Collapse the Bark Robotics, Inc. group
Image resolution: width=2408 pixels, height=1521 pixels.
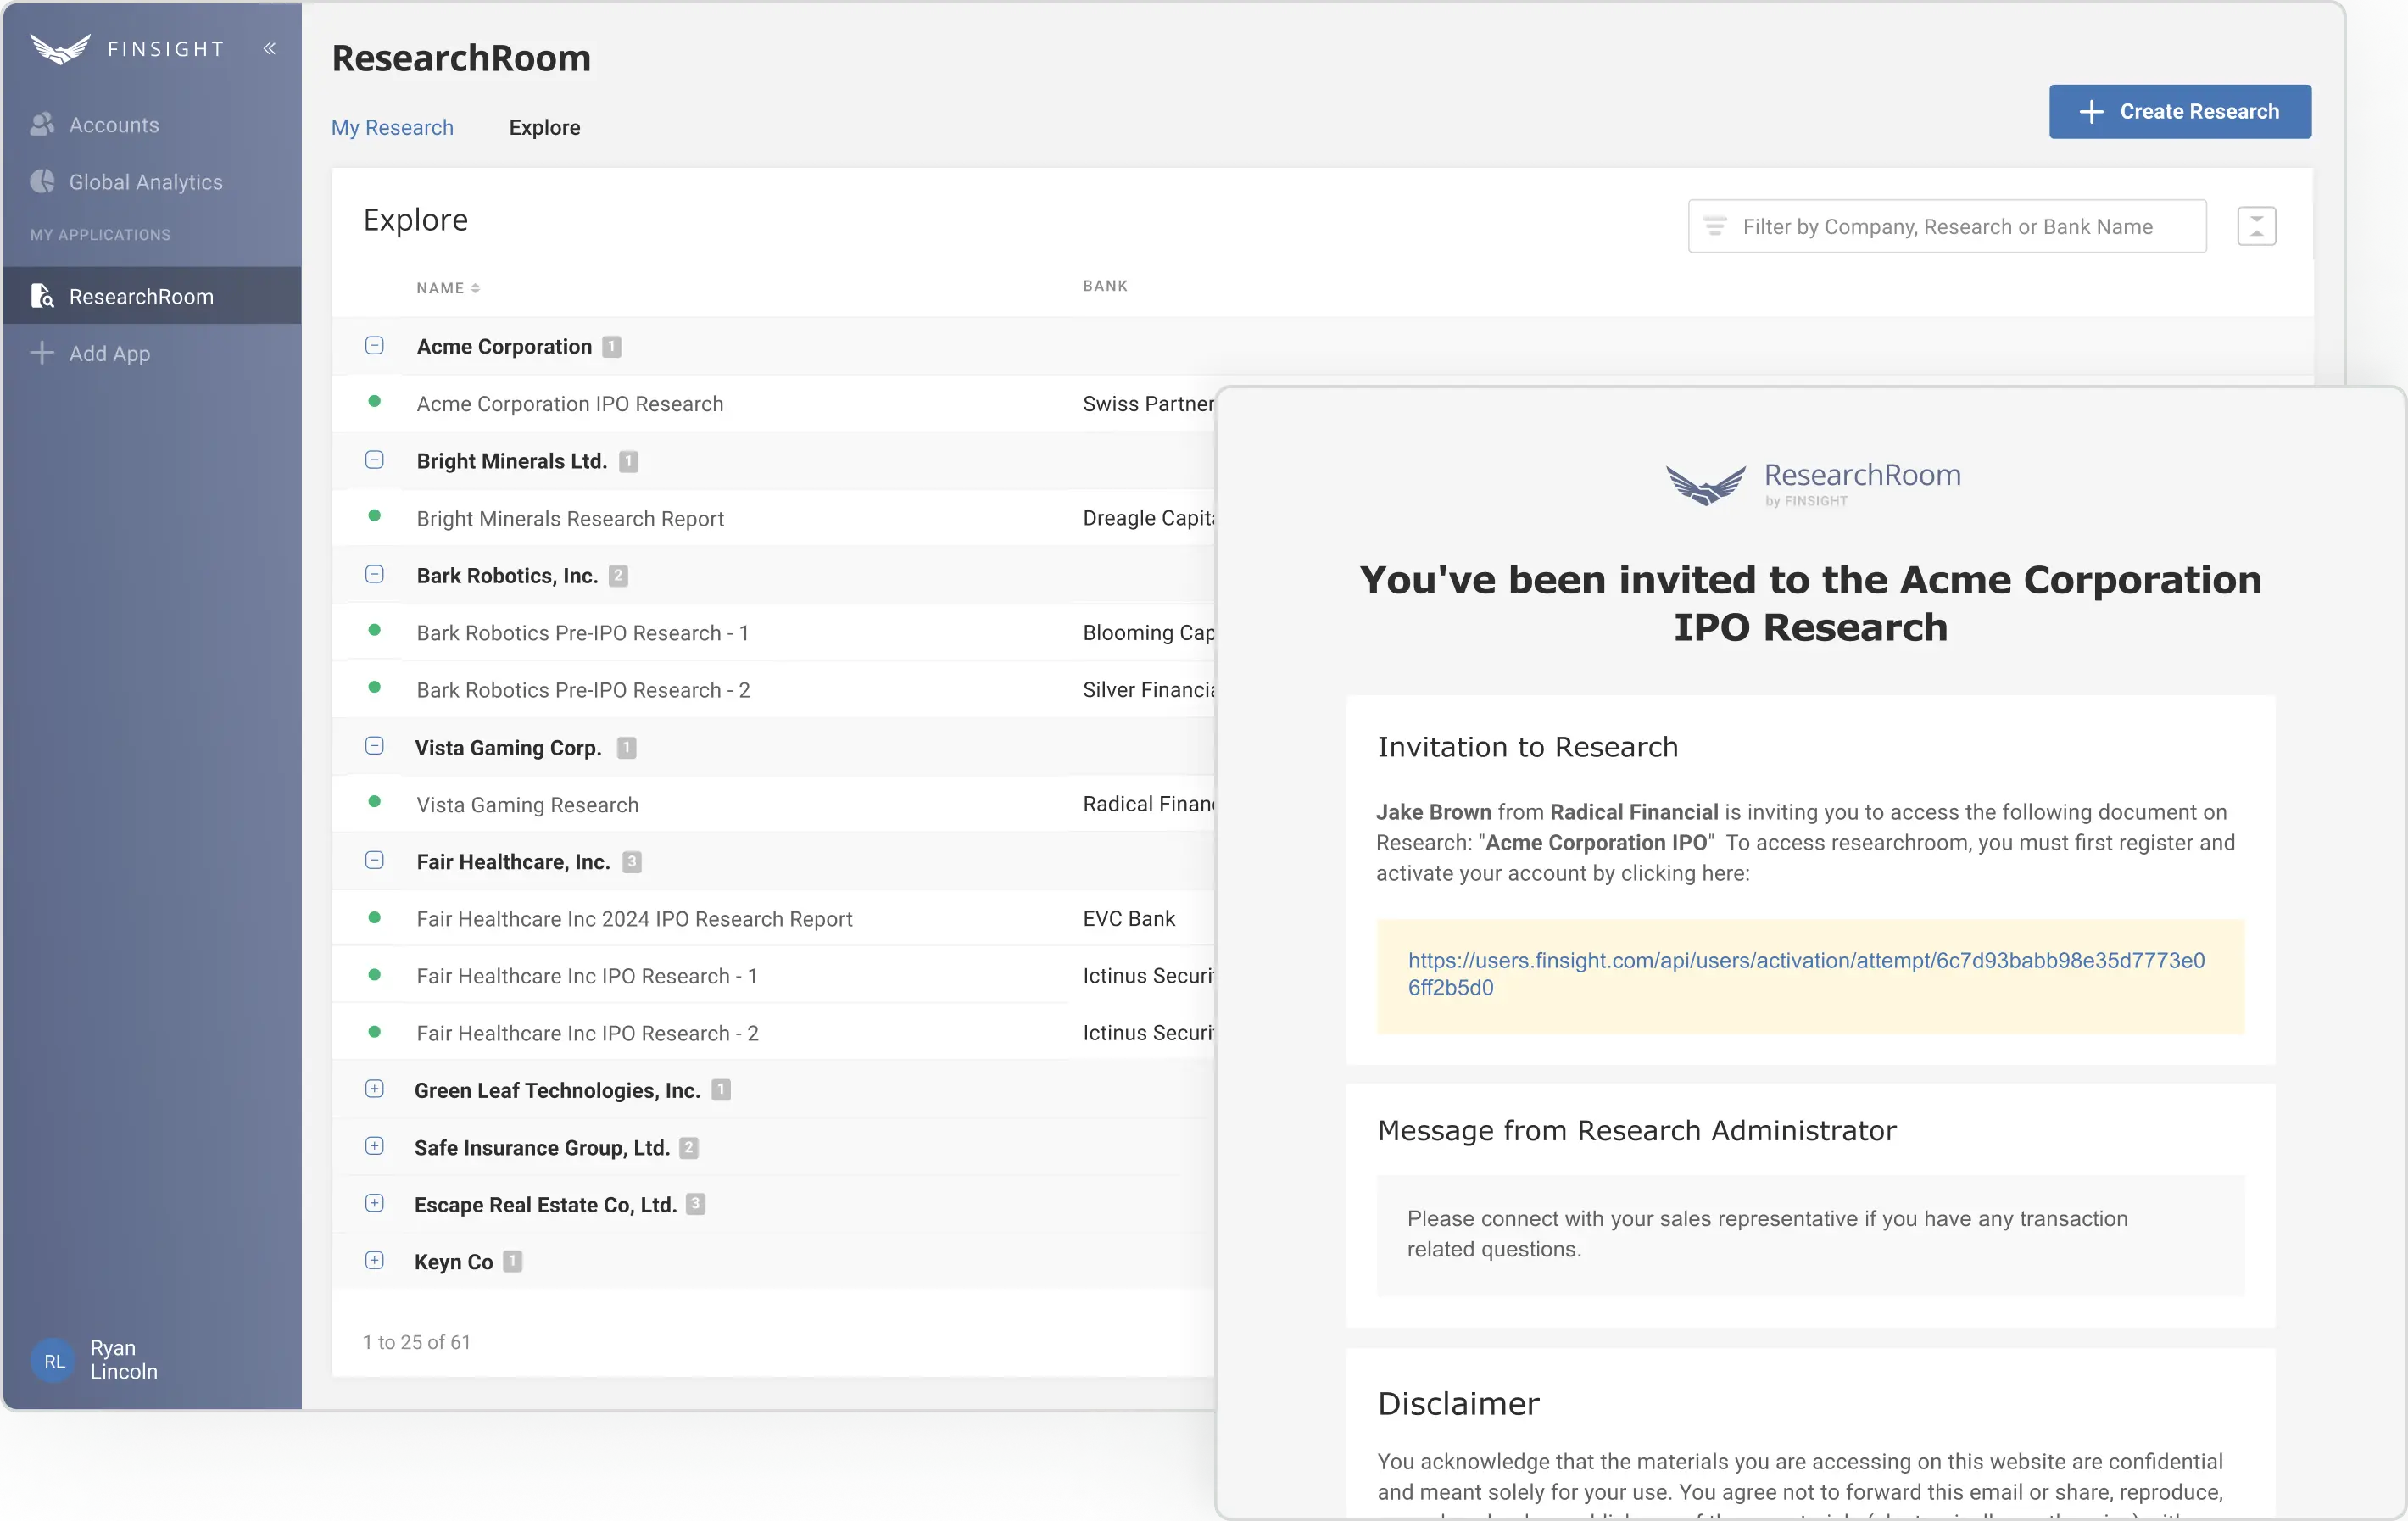(374, 575)
